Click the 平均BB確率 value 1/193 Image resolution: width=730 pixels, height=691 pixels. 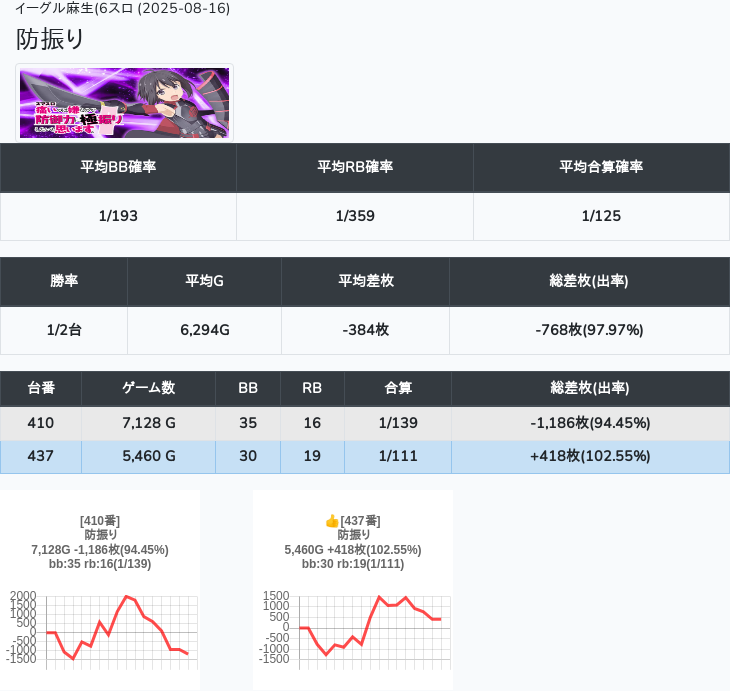tap(118, 216)
